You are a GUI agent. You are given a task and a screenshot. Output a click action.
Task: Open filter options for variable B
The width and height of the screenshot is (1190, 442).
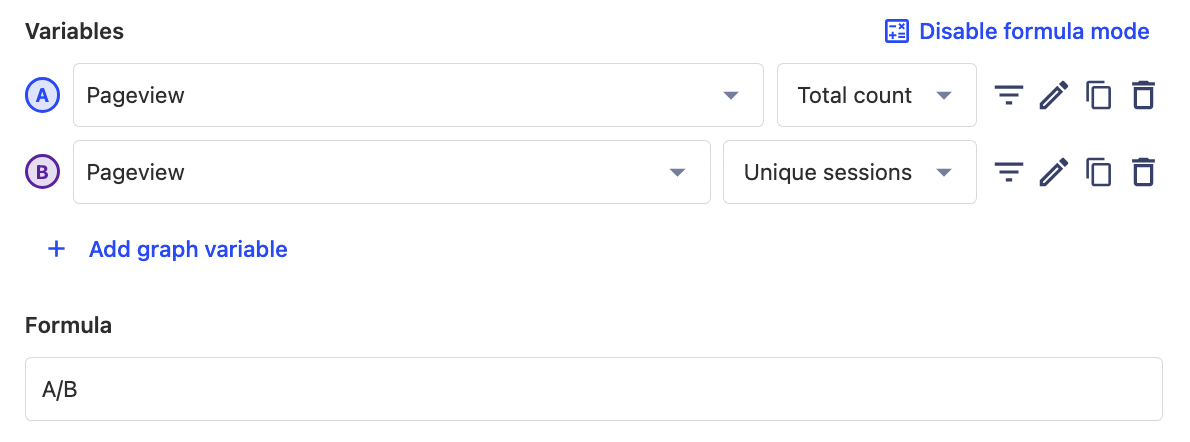tap(1009, 173)
